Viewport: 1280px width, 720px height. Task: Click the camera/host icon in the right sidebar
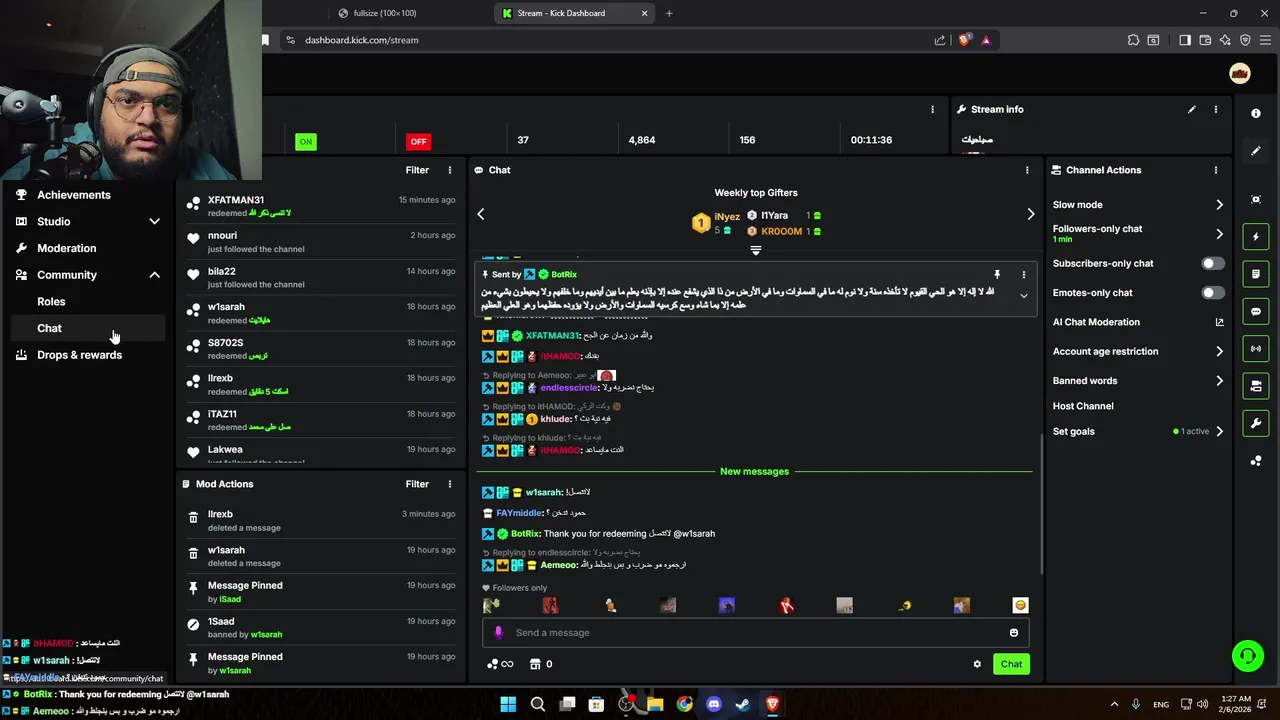(1256, 386)
